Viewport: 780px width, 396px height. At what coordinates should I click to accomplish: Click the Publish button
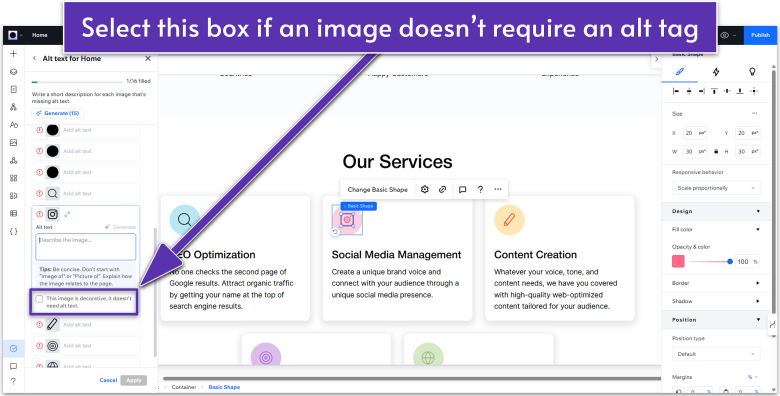pos(760,35)
